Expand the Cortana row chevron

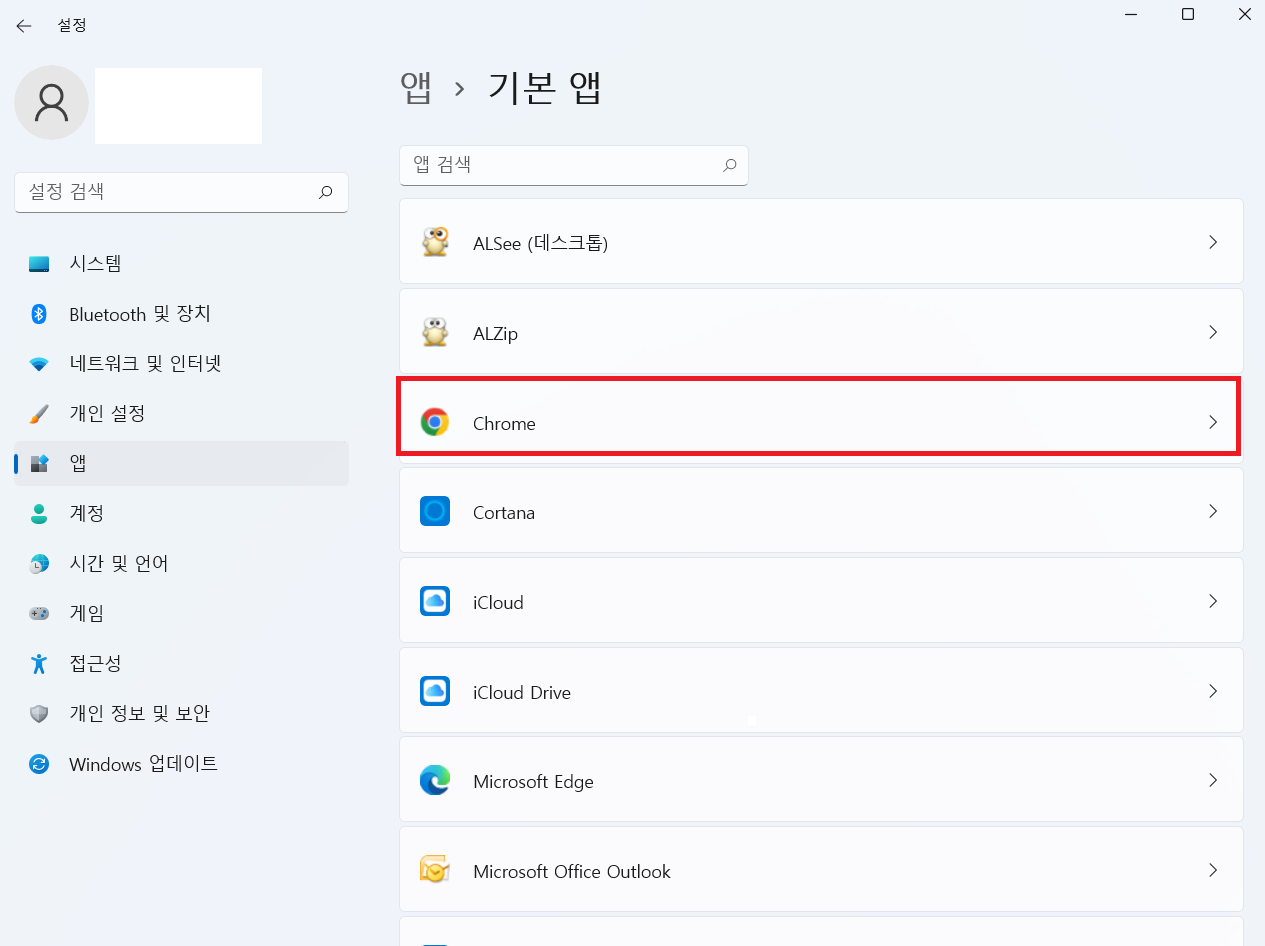coord(1213,511)
